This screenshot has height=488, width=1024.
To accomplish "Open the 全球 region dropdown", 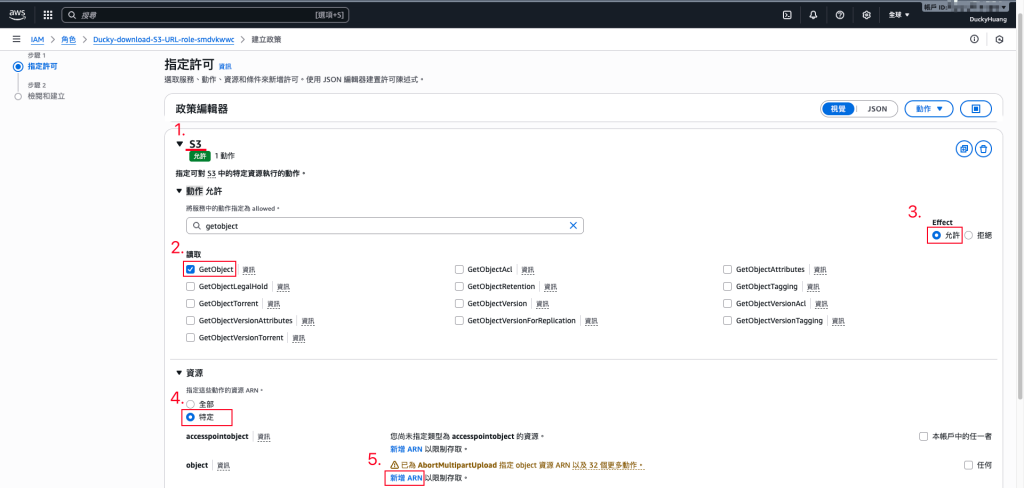I will click(x=899, y=14).
